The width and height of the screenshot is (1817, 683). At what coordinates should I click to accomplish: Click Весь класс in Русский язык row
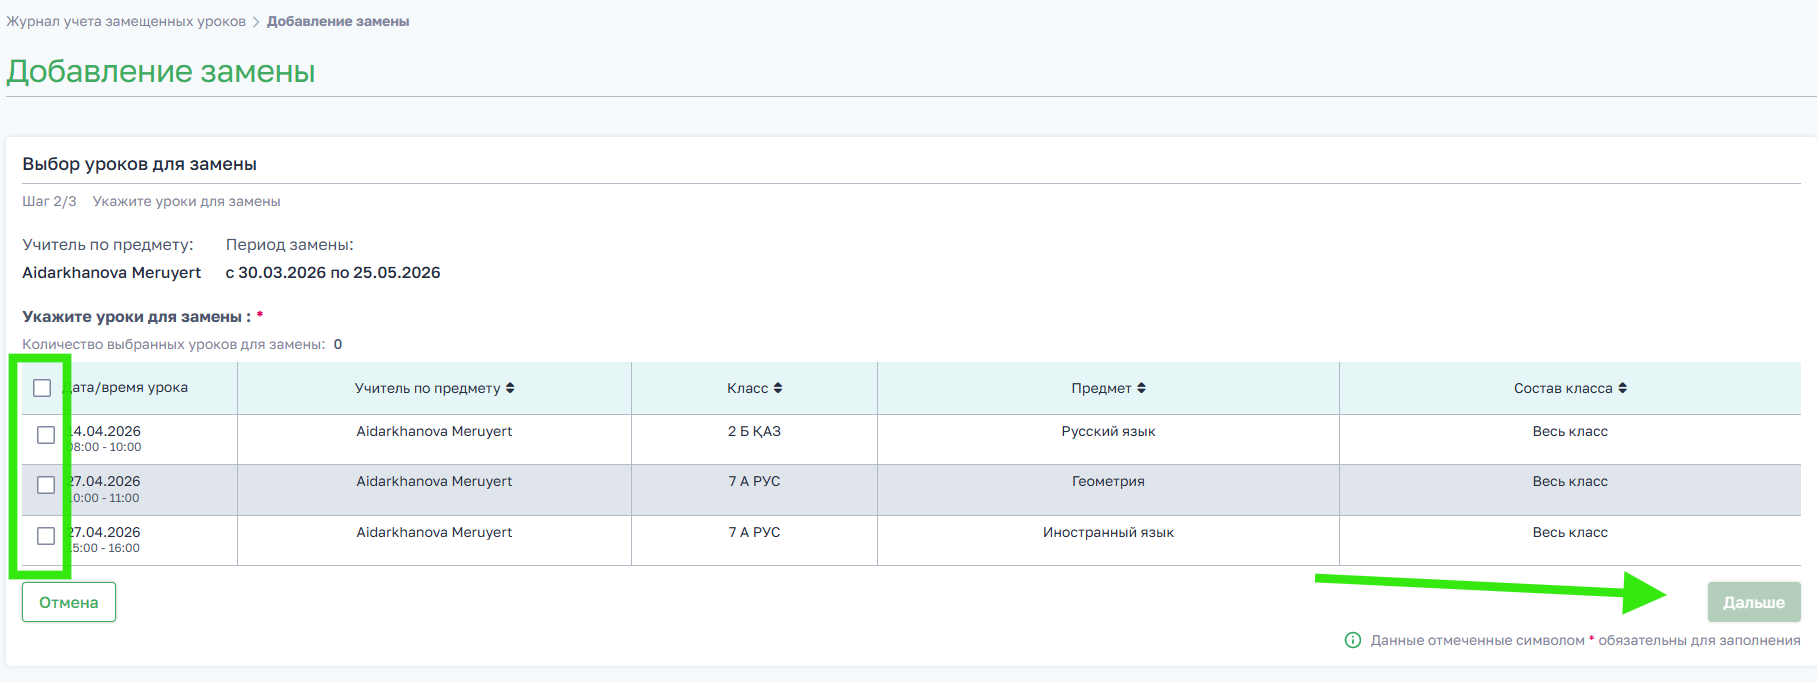[x=1570, y=431]
